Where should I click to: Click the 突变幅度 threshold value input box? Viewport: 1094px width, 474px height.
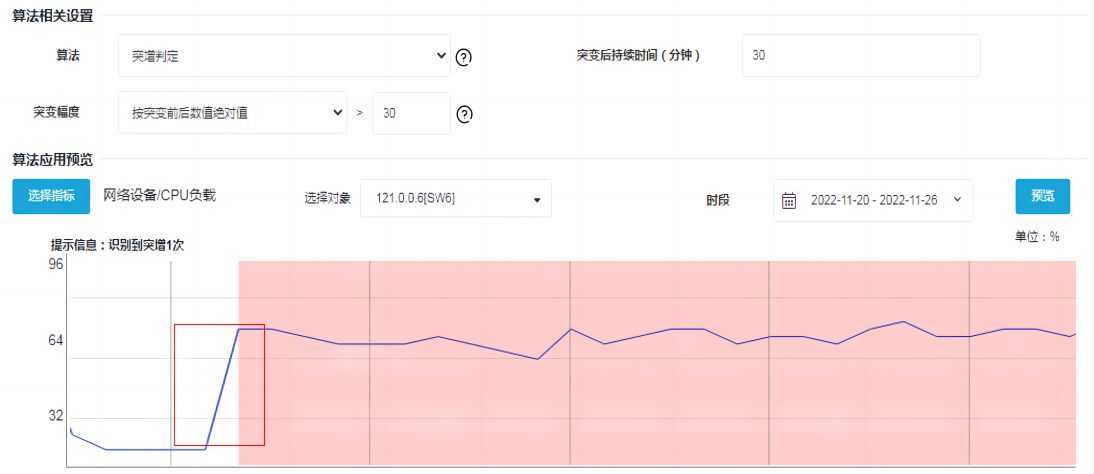[410, 113]
